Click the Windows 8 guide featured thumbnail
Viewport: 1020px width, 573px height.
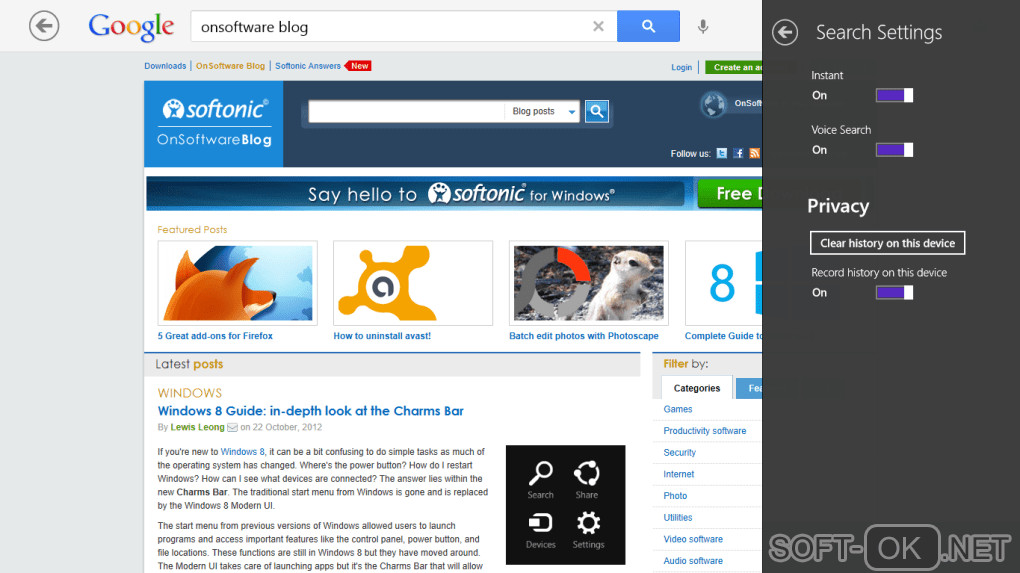point(723,283)
